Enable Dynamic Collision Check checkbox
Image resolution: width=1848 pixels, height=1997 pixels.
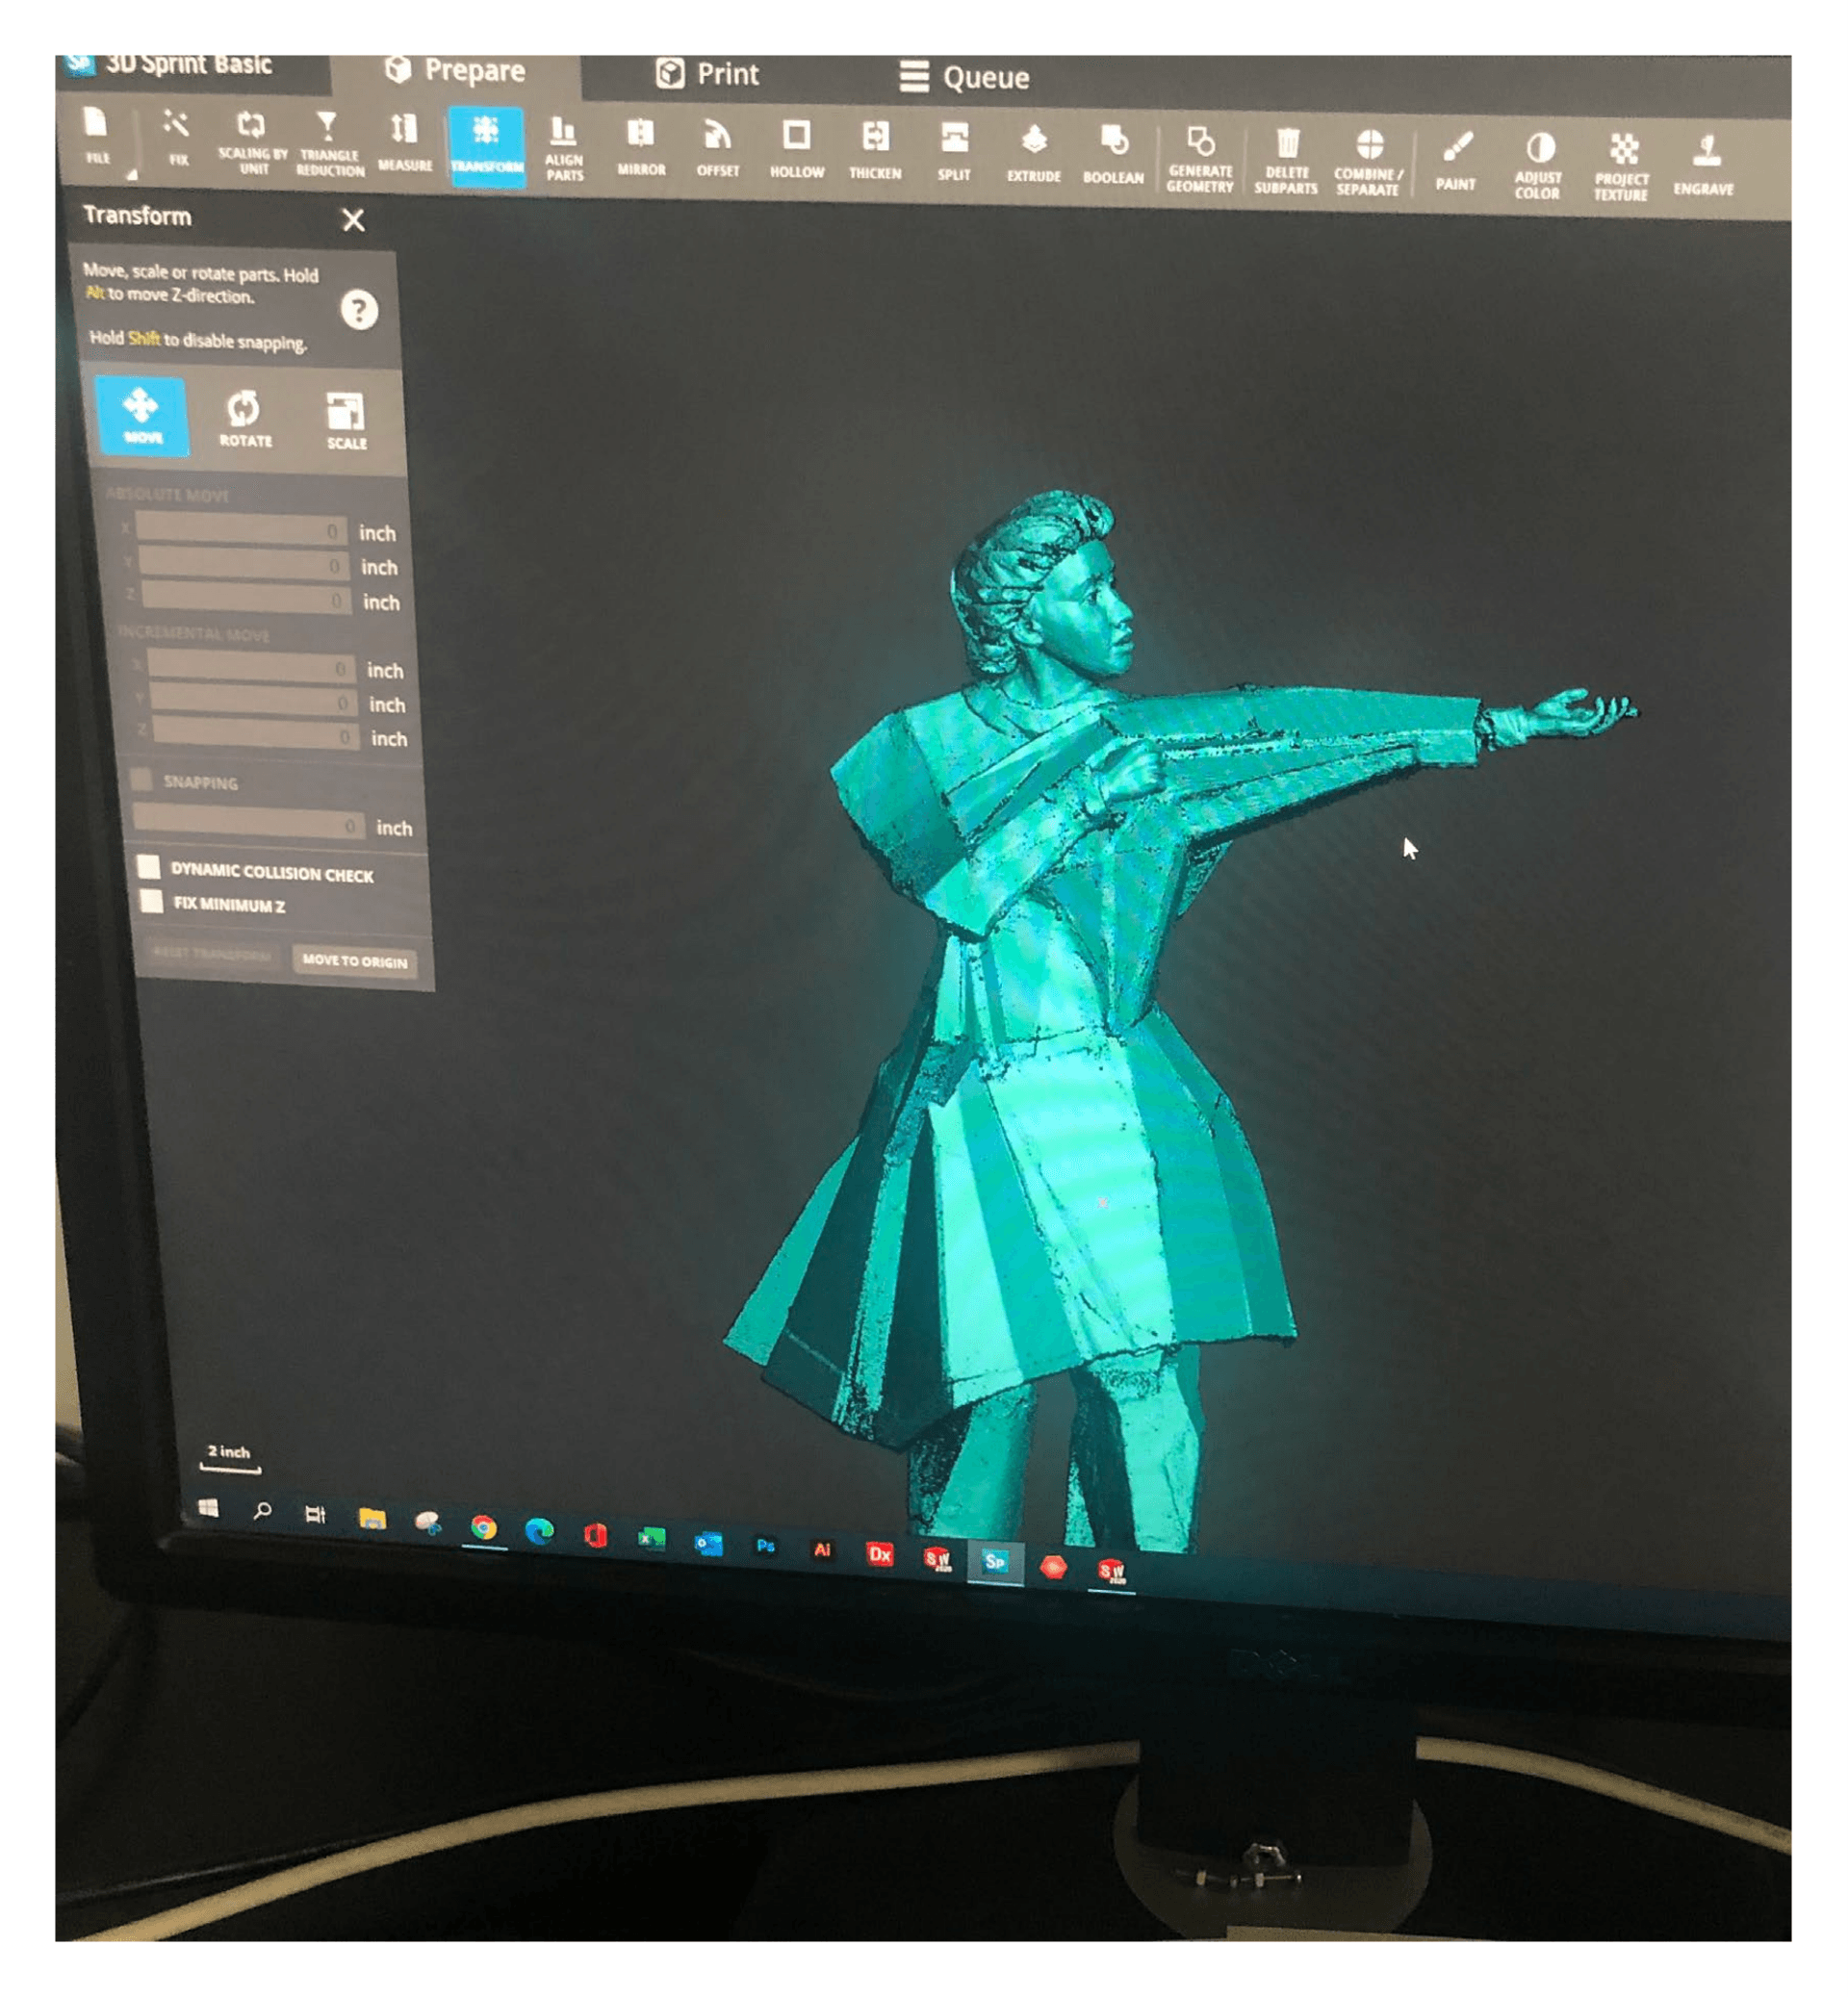coord(148,866)
